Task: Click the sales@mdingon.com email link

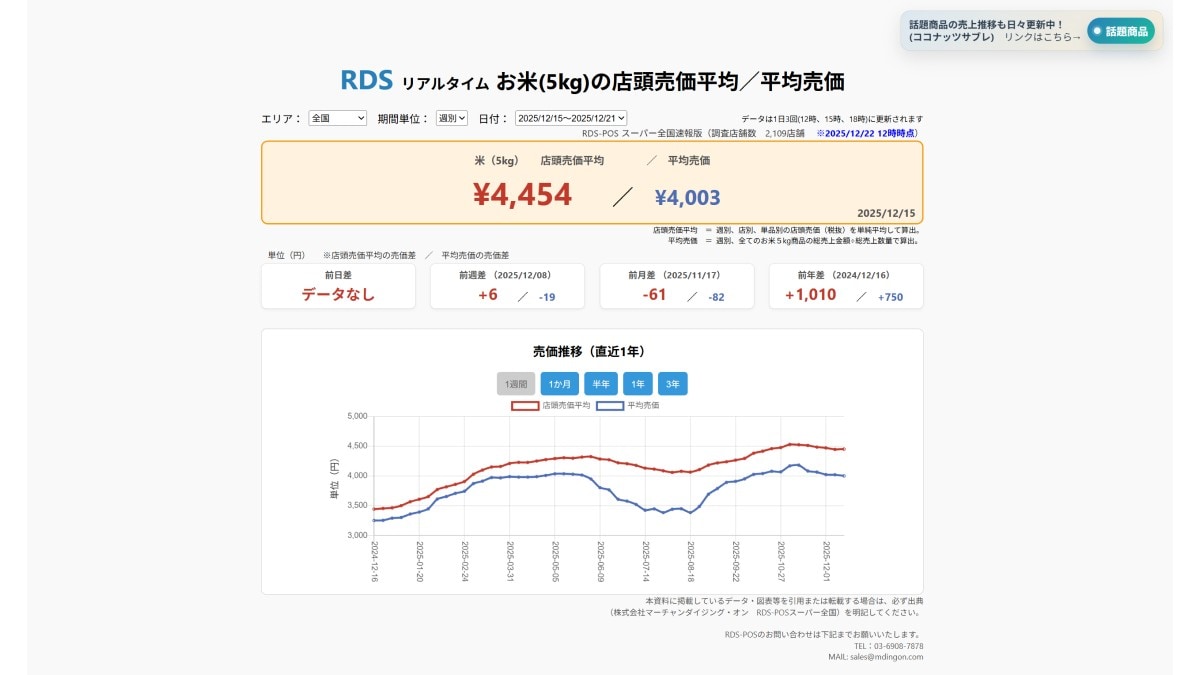Action: tap(889, 657)
